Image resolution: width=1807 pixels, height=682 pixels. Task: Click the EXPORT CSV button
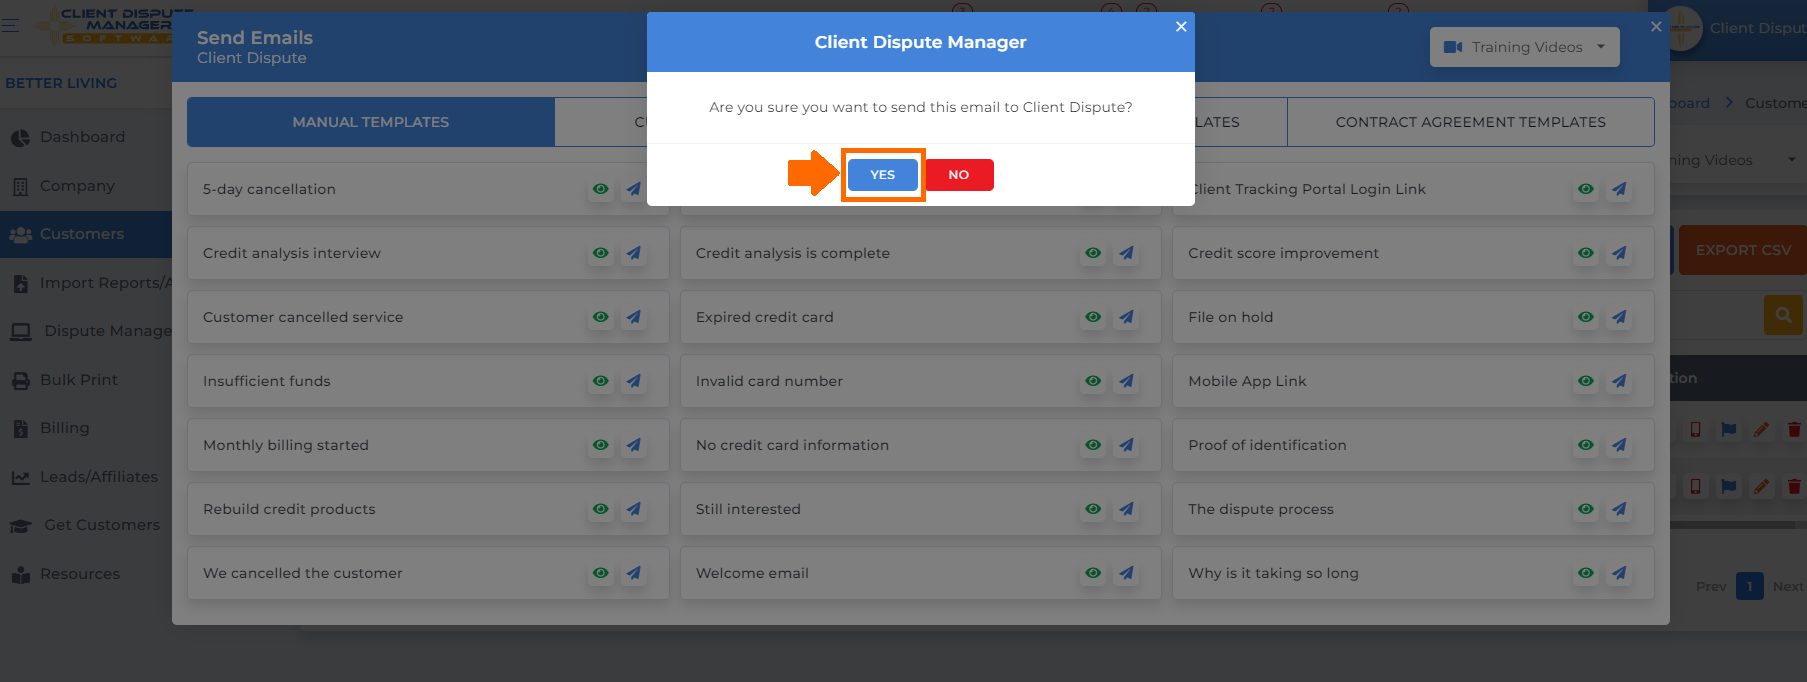(x=1743, y=250)
